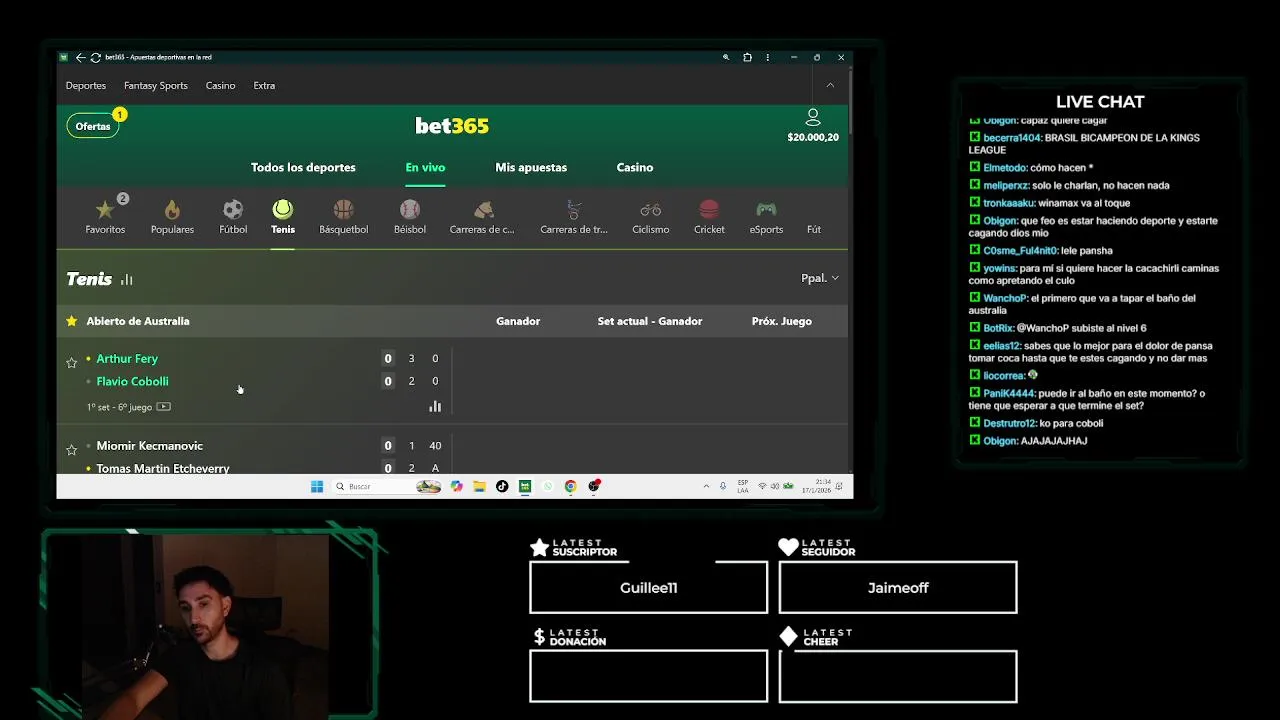
Task: Switch to Todos los deportes tab
Action: point(303,167)
